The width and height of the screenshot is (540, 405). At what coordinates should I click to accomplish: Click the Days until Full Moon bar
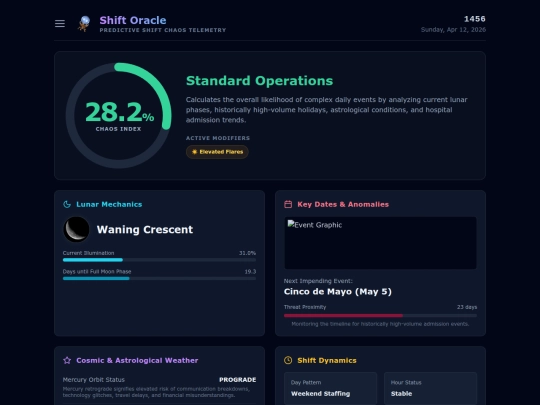(x=159, y=279)
